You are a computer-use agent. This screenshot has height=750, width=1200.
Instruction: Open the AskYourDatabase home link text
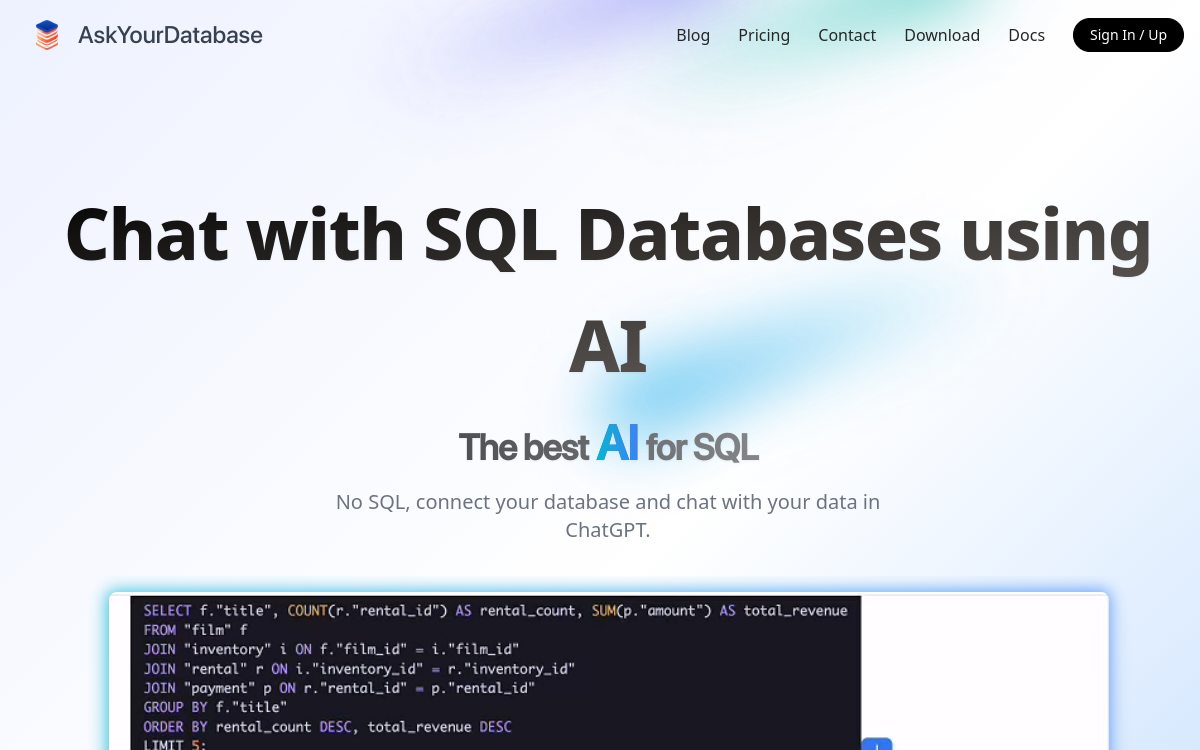[170, 35]
